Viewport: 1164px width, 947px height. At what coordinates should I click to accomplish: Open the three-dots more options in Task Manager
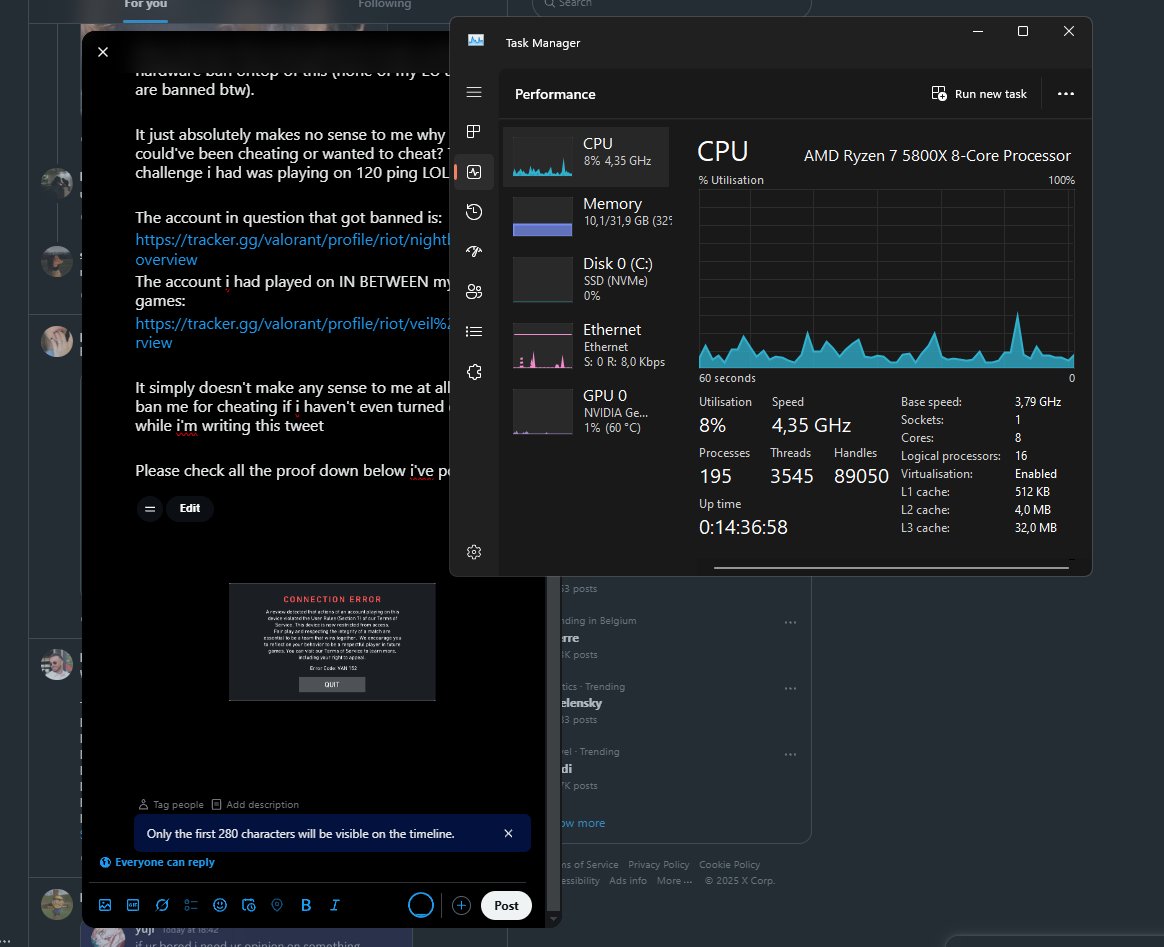tap(1065, 94)
